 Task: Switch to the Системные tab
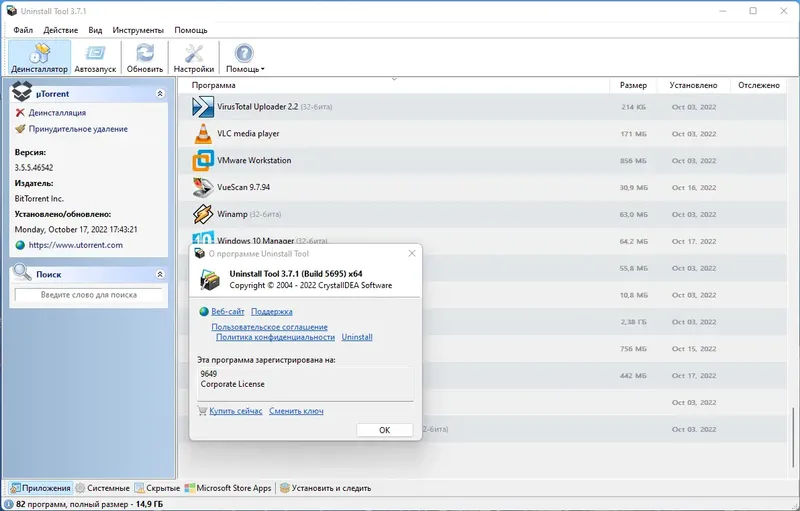point(103,488)
